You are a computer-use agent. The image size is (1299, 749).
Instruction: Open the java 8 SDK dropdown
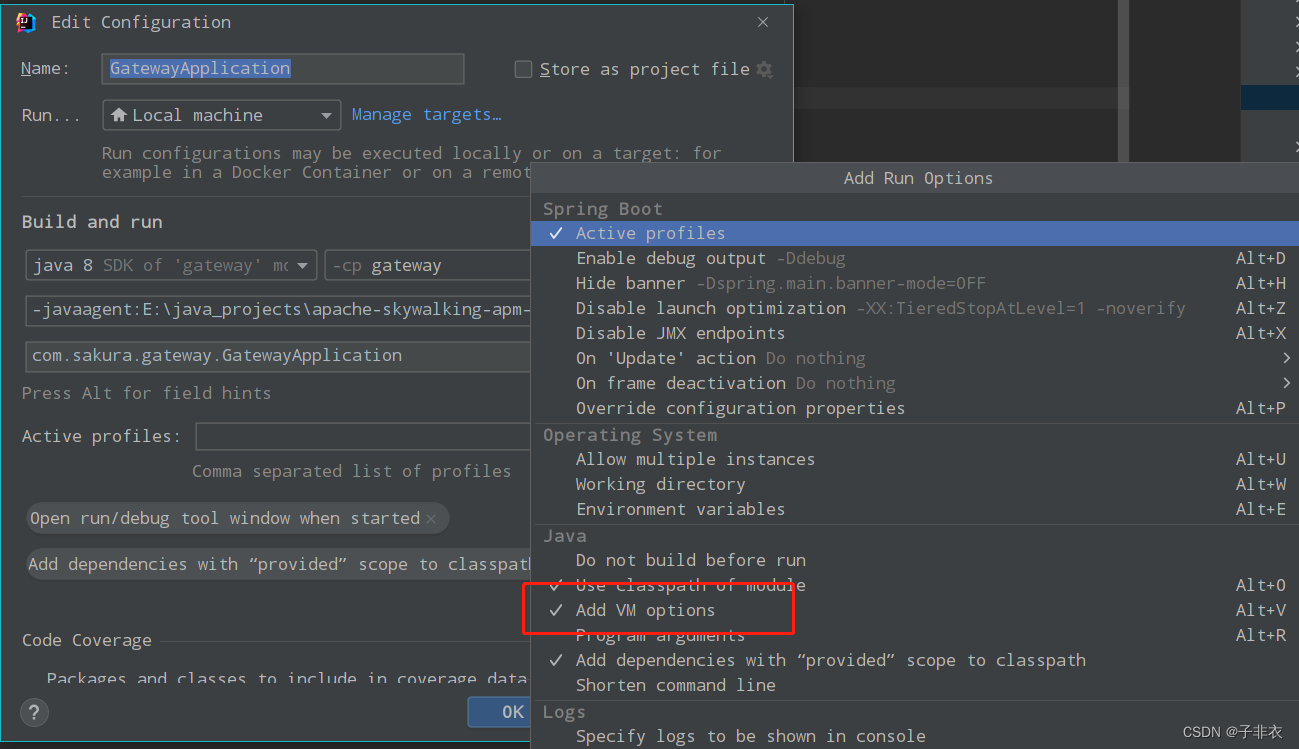click(x=172, y=265)
